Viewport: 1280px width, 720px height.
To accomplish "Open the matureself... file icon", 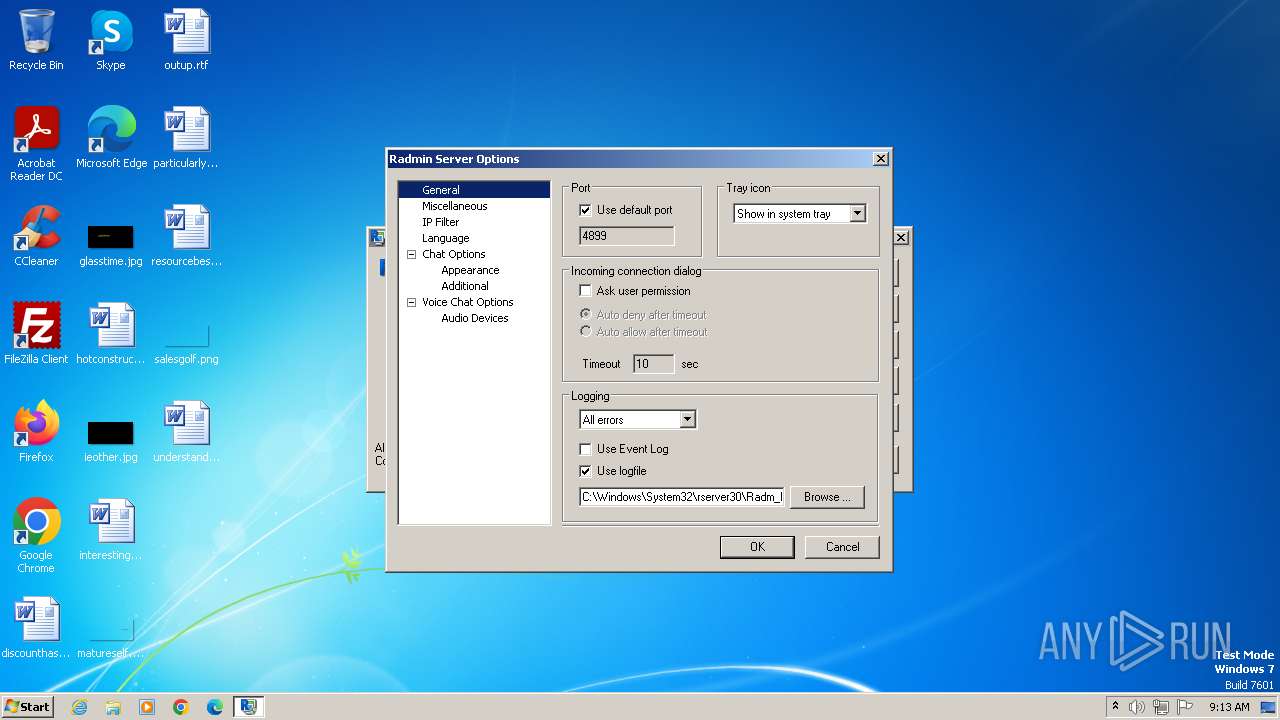I will pos(111,628).
